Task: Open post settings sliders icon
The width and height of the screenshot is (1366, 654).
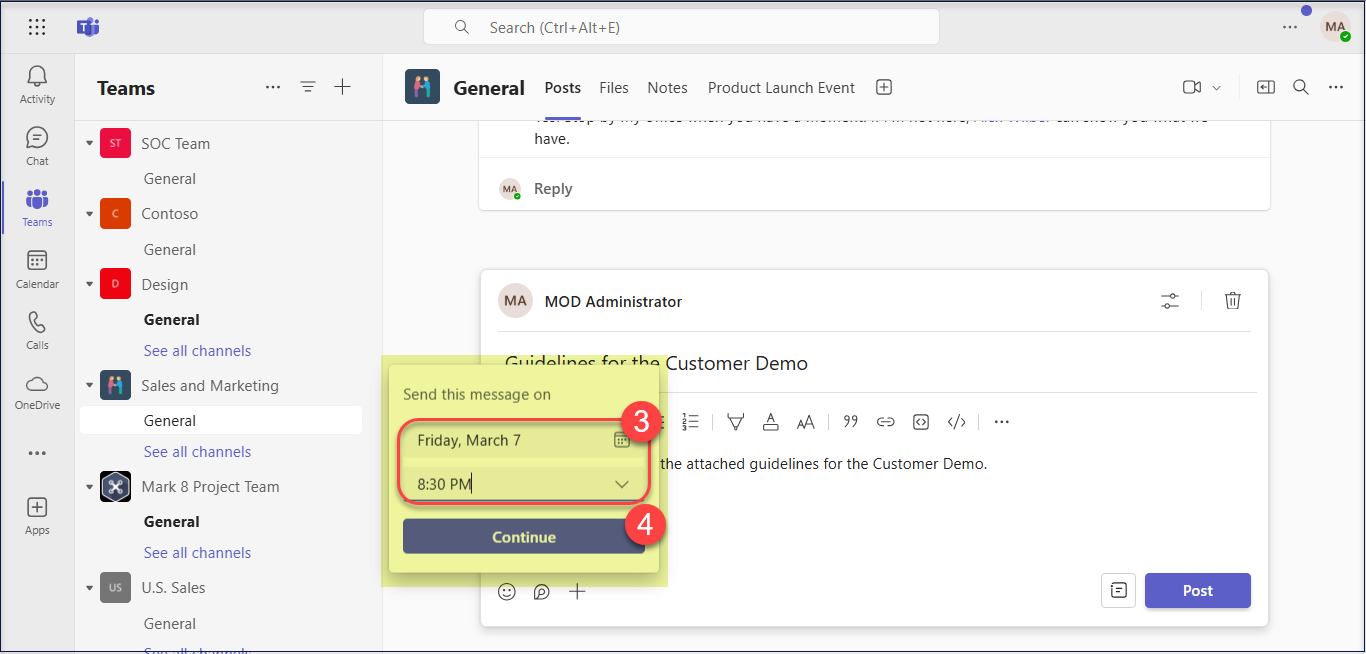Action: [x=1170, y=301]
